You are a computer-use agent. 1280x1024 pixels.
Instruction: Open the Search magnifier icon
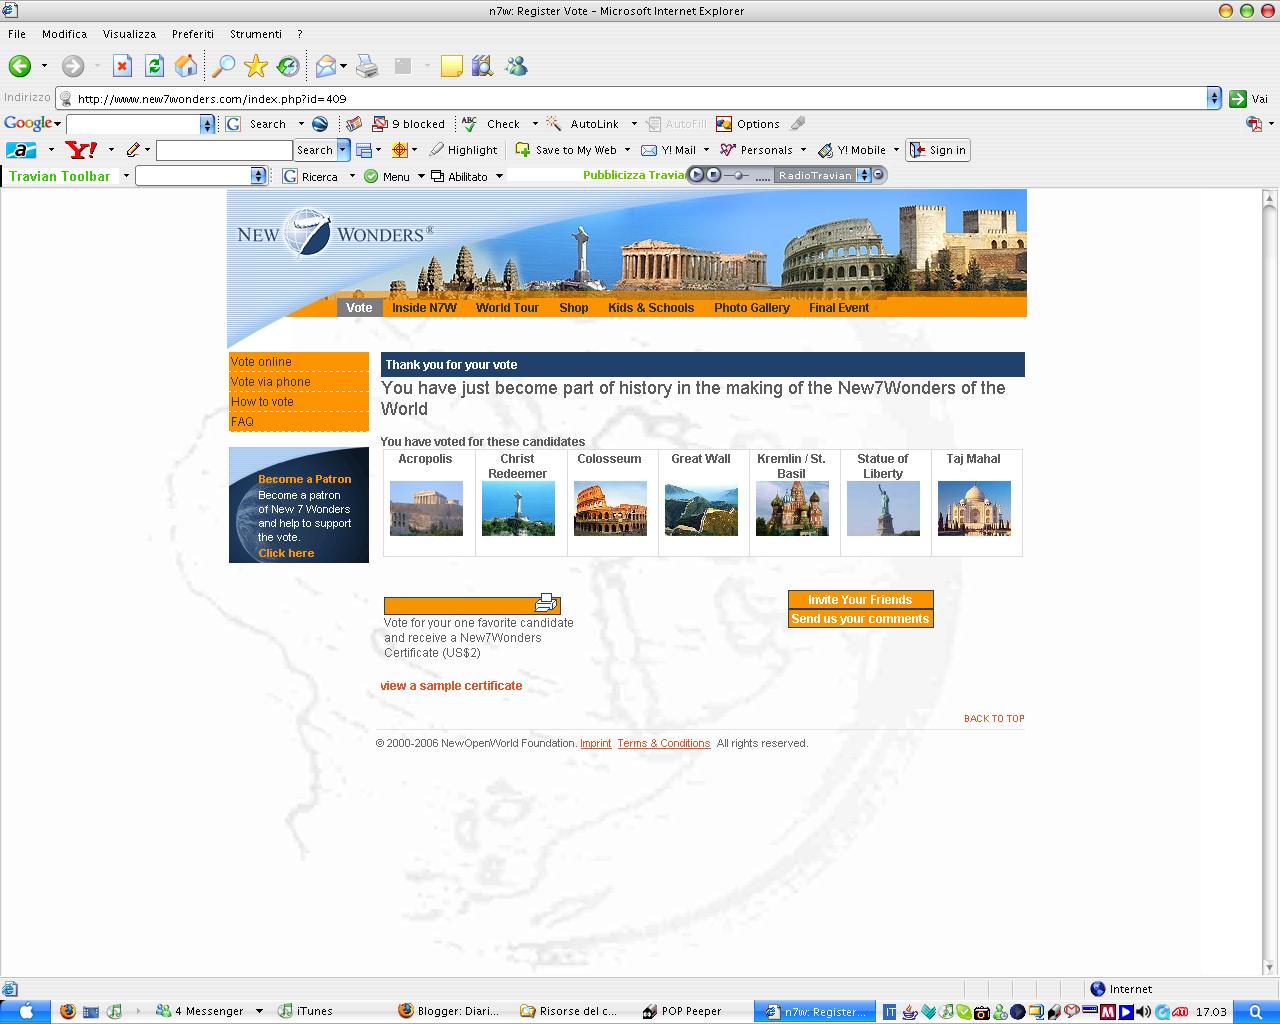click(x=223, y=66)
